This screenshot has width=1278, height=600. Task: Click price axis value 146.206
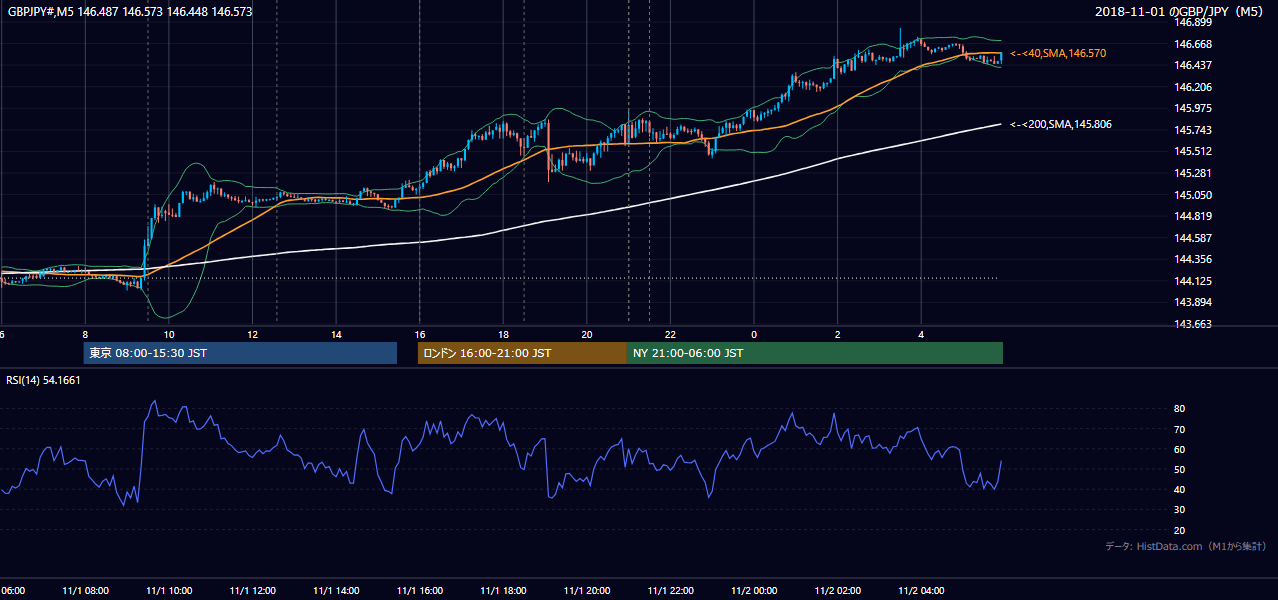pos(1192,87)
